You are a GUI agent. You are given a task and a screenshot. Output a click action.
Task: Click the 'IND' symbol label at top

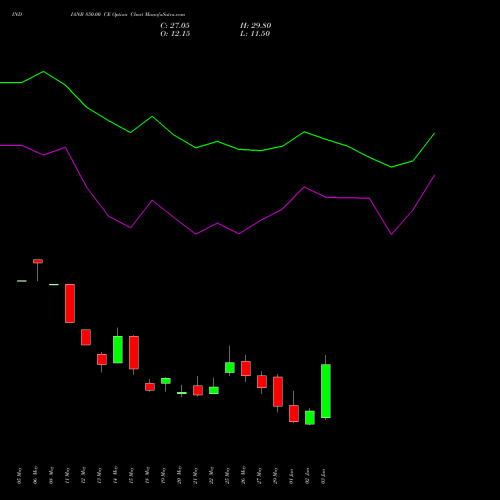(17, 15)
